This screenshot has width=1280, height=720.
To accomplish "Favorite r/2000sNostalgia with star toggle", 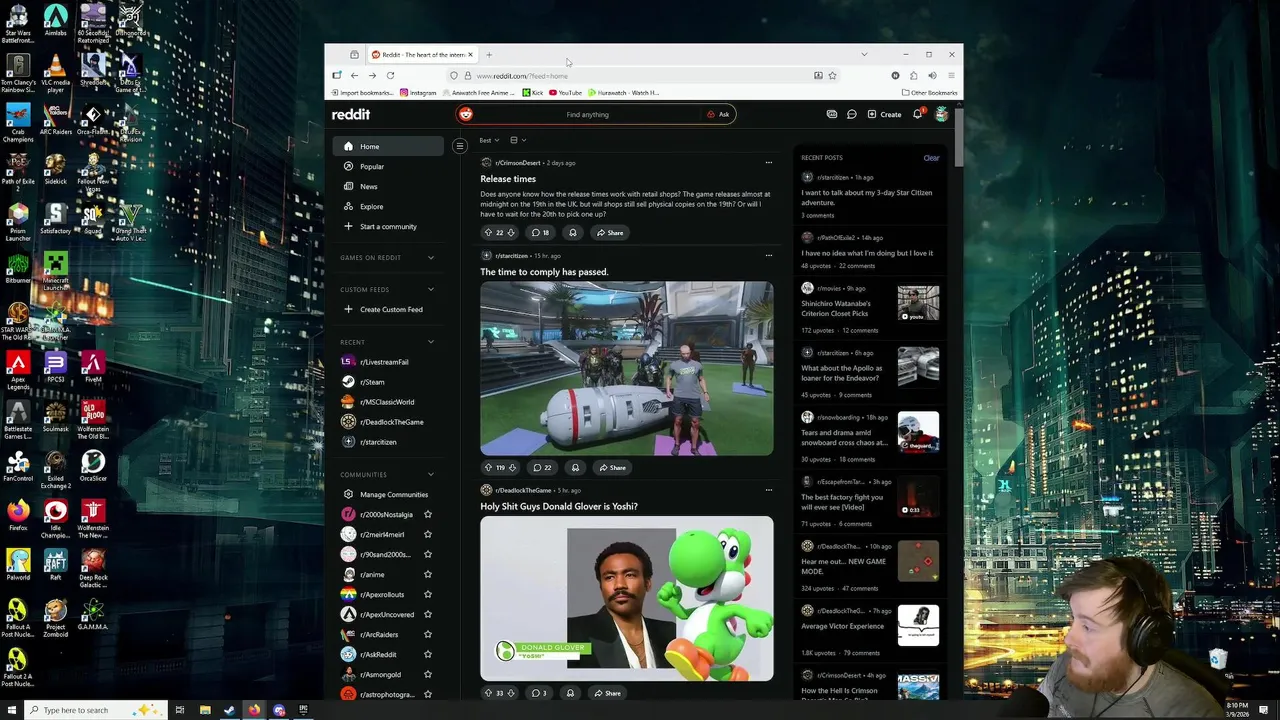I will 427,514.
